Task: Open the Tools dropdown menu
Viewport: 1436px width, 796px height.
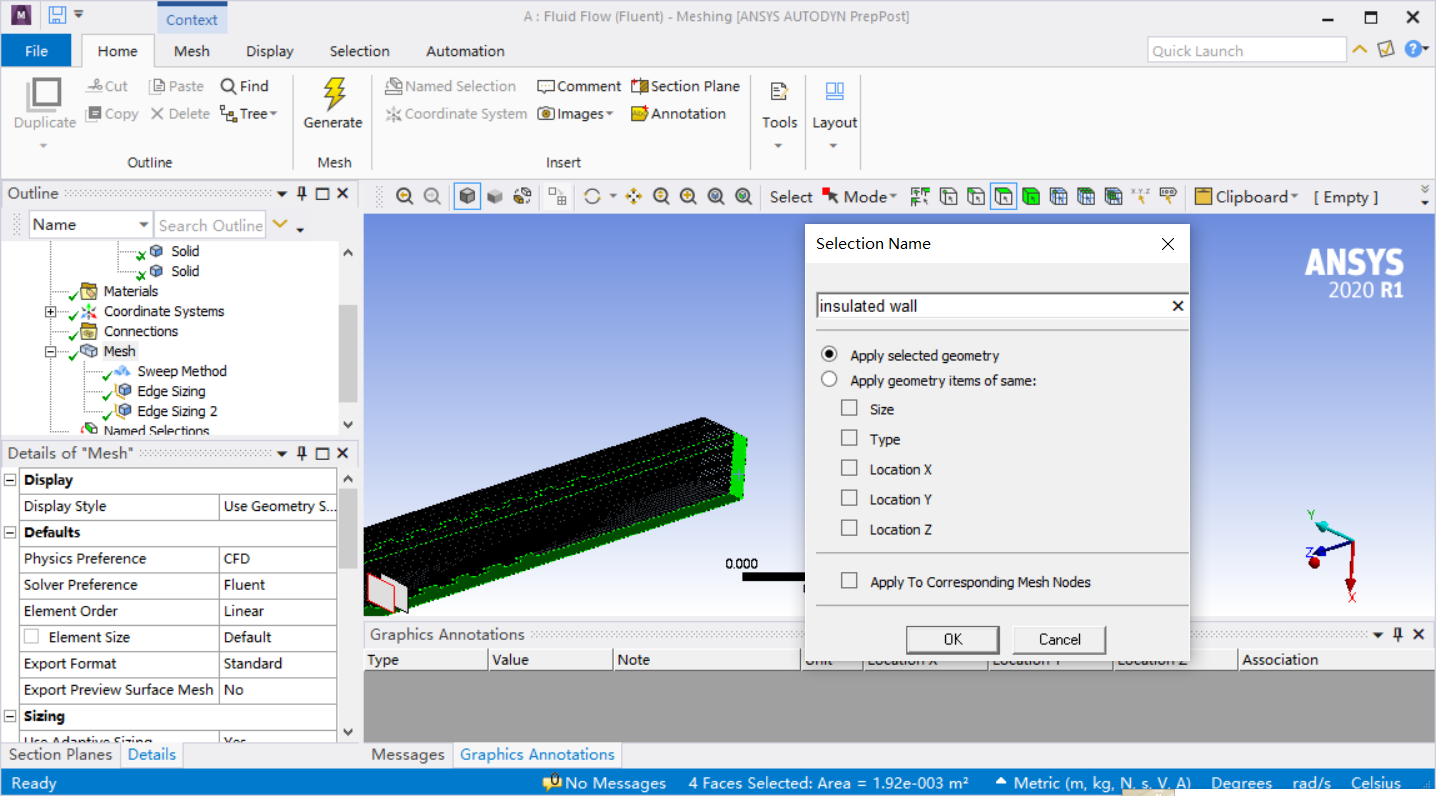Action: tap(779, 146)
